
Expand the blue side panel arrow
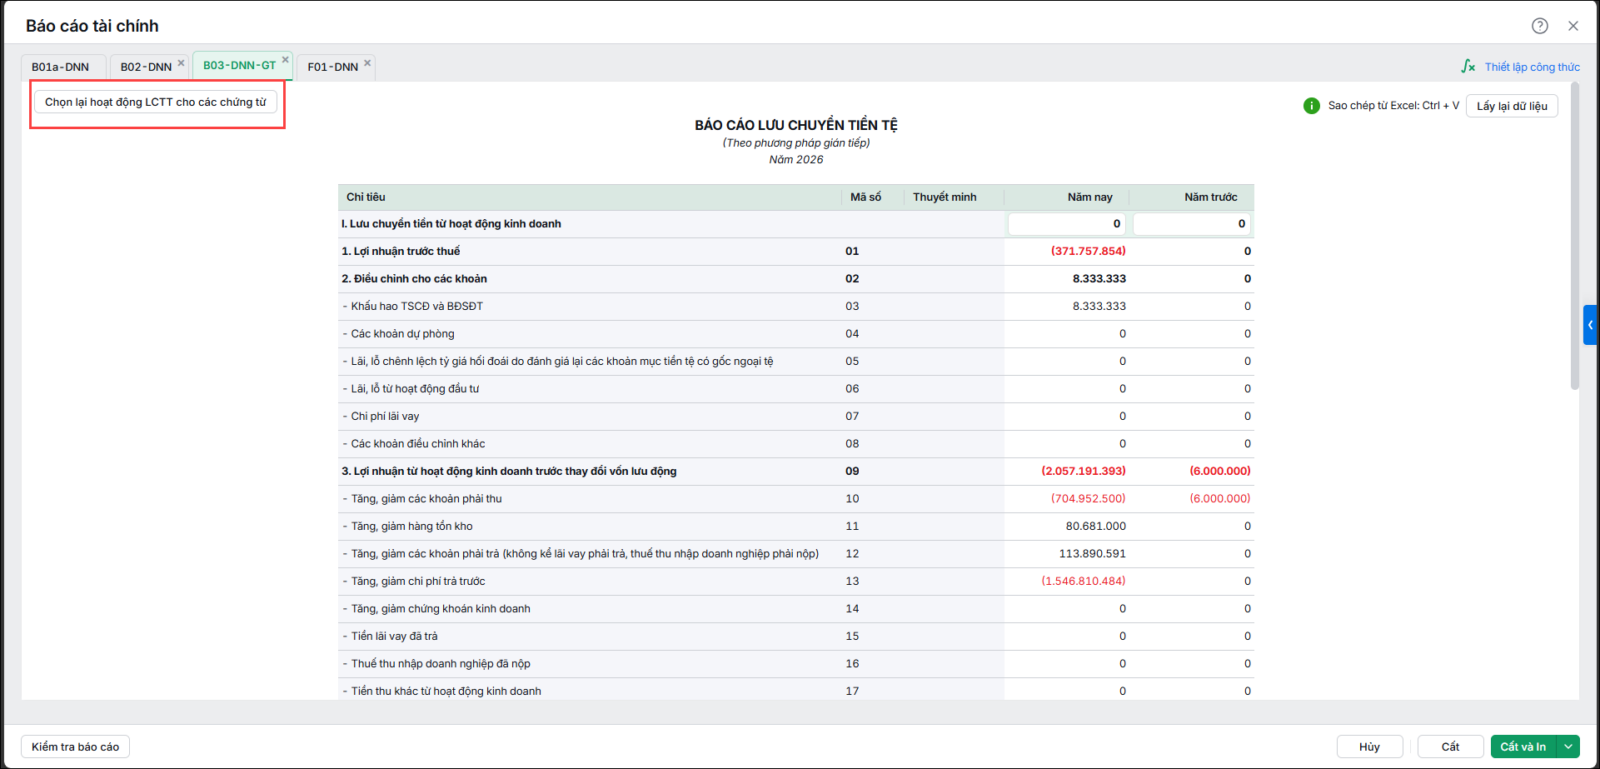click(x=1590, y=325)
